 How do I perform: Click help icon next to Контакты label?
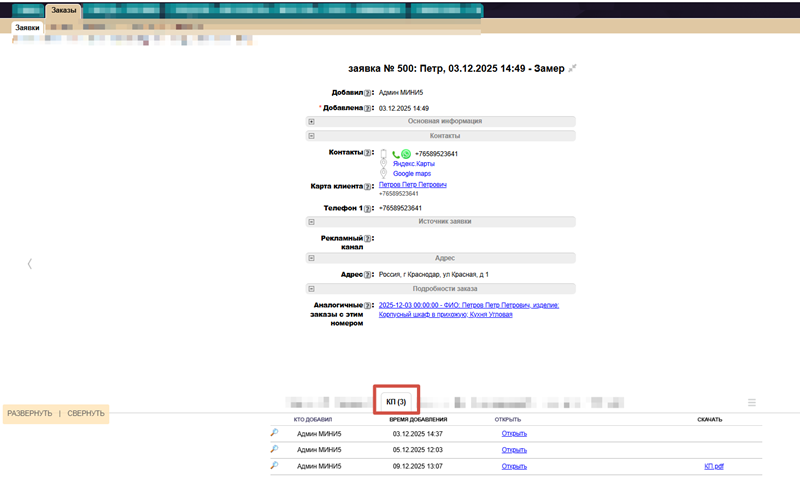coord(368,153)
